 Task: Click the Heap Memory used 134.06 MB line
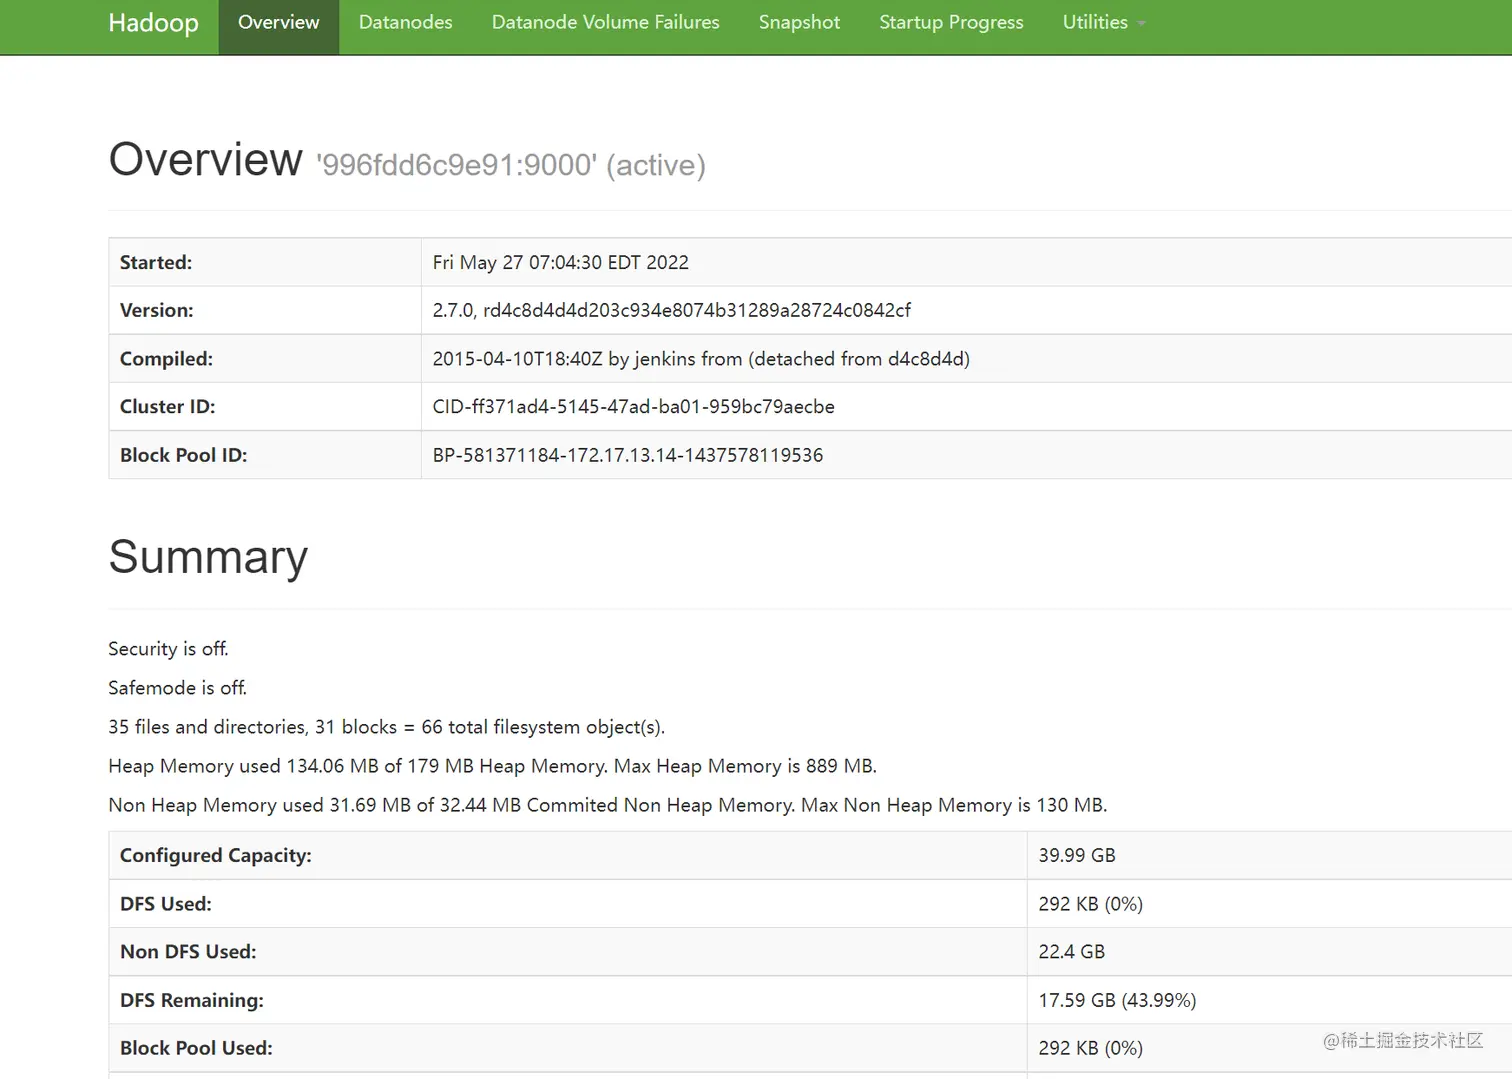492,766
